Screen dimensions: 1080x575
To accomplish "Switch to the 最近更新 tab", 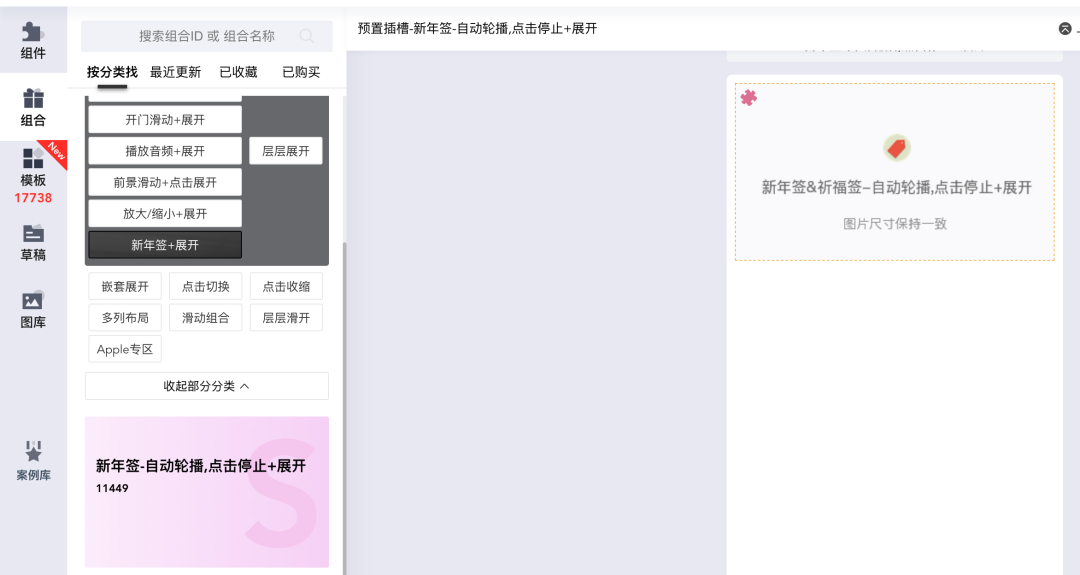I will click(176, 72).
